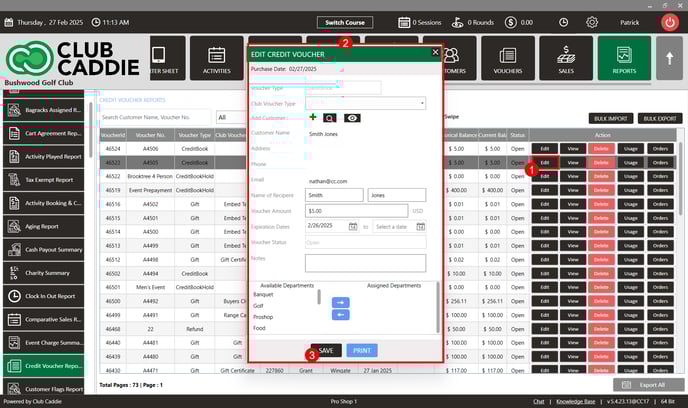Open the Activities module icon

tap(216, 59)
